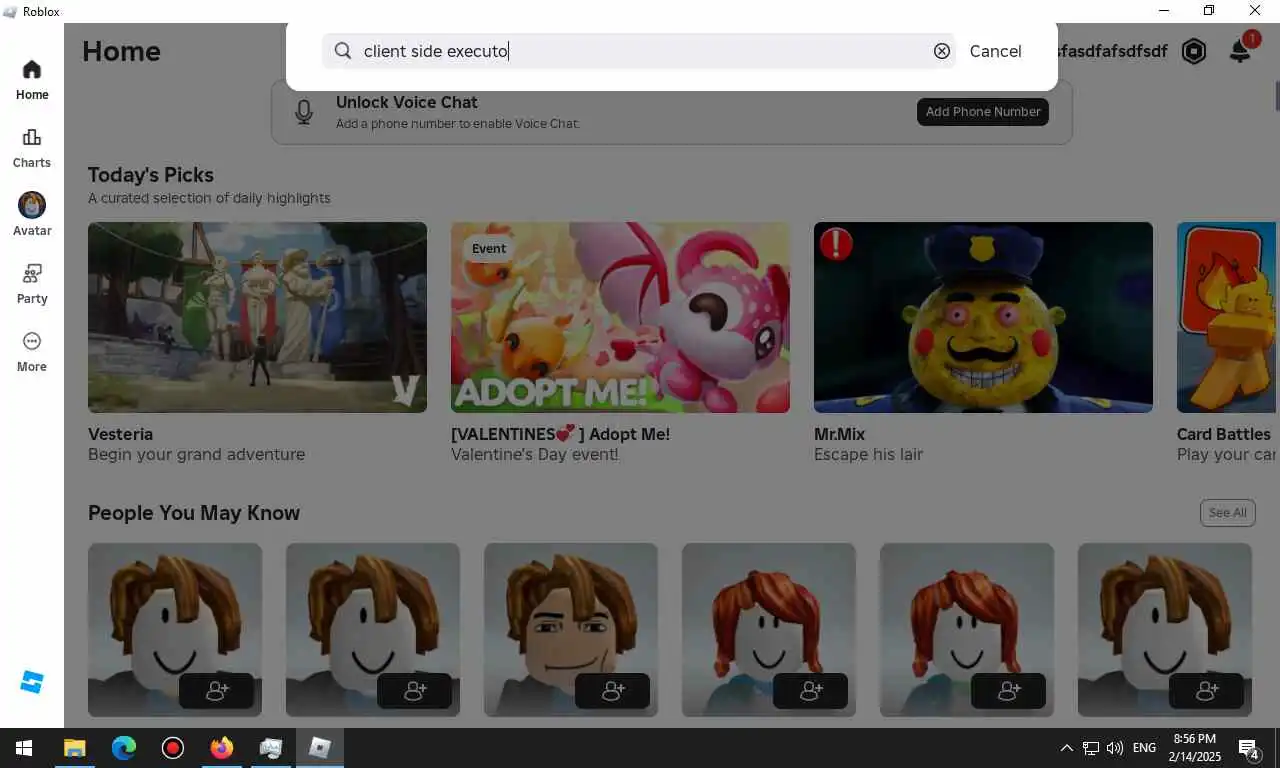Click the Roblox Studio icon in sidebar
The height and width of the screenshot is (768, 1280).
pyautogui.click(x=32, y=682)
